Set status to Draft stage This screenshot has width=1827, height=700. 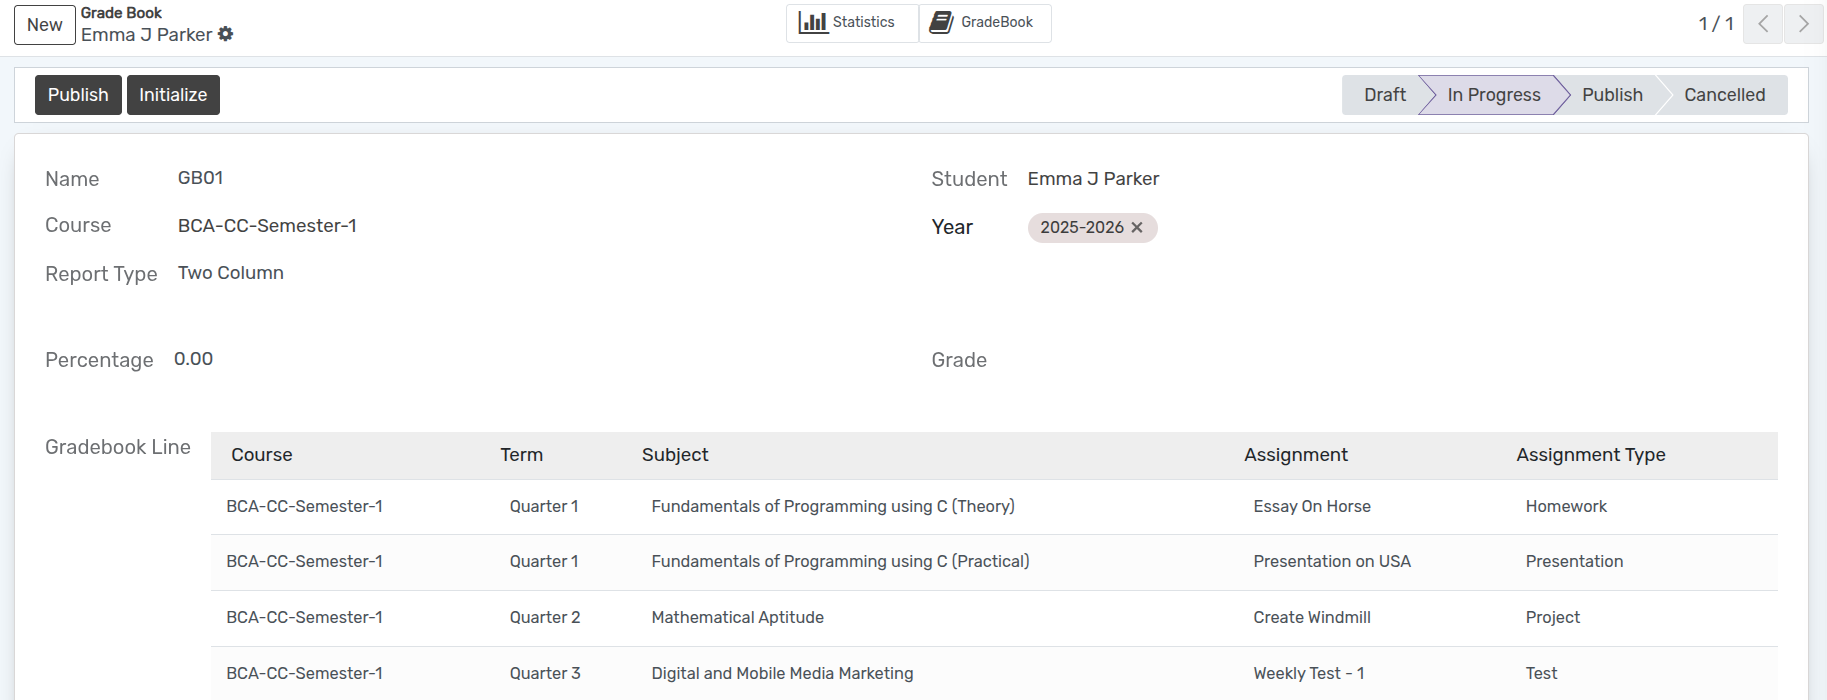tap(1384, 95)
